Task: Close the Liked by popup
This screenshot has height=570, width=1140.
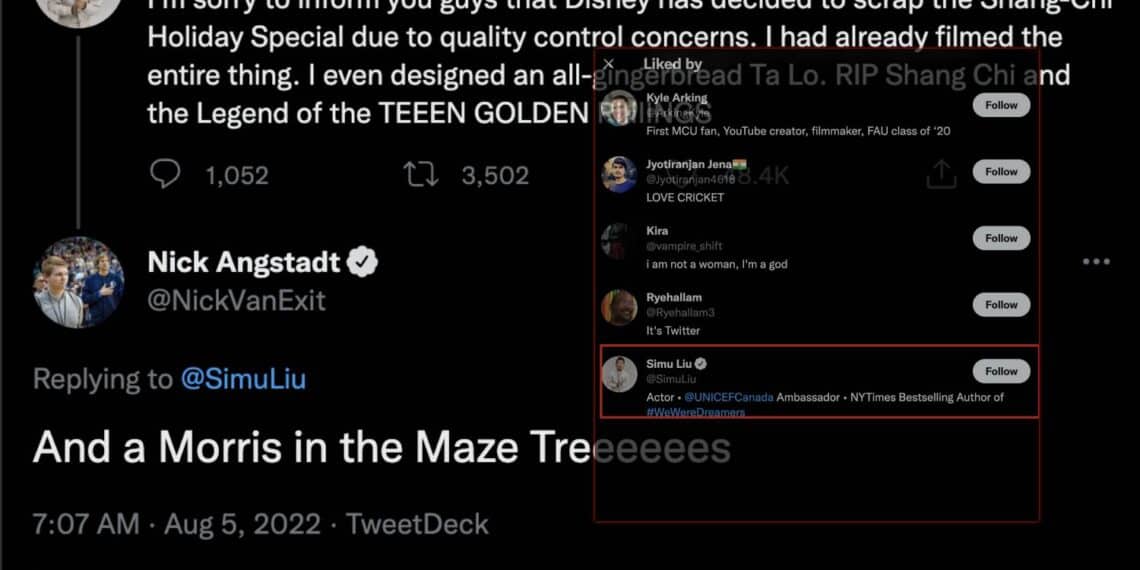Action: [609, 64]
